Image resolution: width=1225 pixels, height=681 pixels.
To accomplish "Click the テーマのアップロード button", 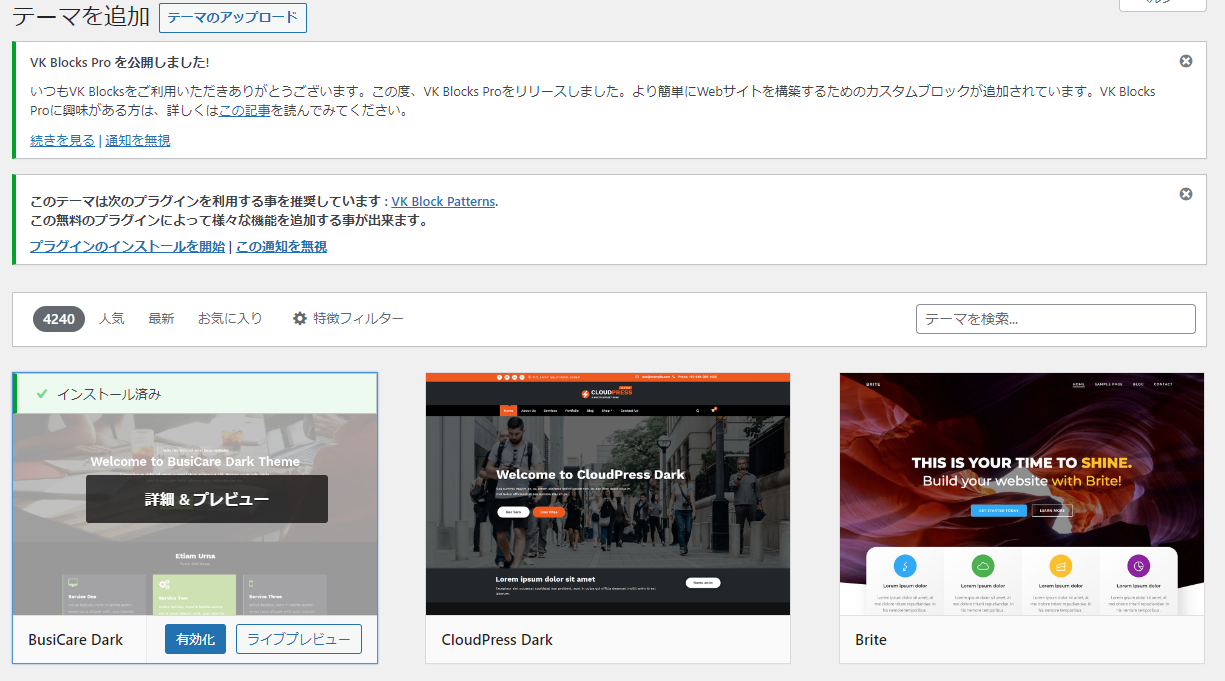I will point(233,18).
